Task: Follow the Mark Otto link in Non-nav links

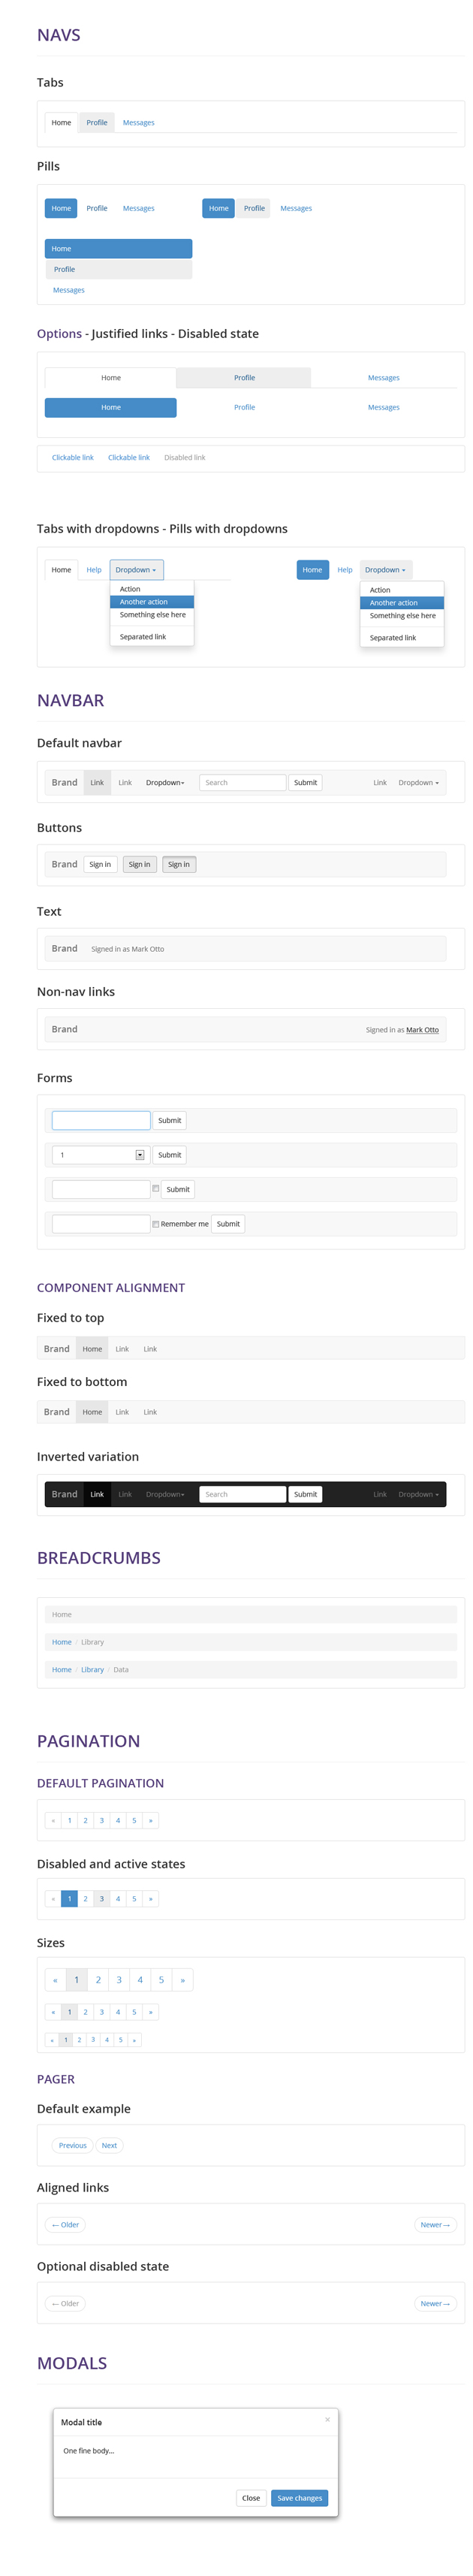Action: tap(422, 1030)
